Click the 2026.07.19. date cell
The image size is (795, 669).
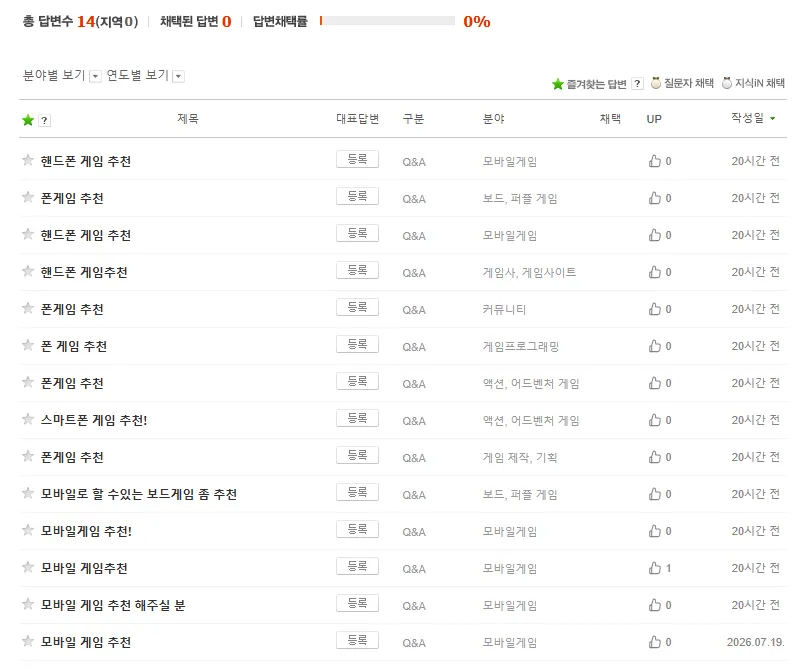[755, 642]
